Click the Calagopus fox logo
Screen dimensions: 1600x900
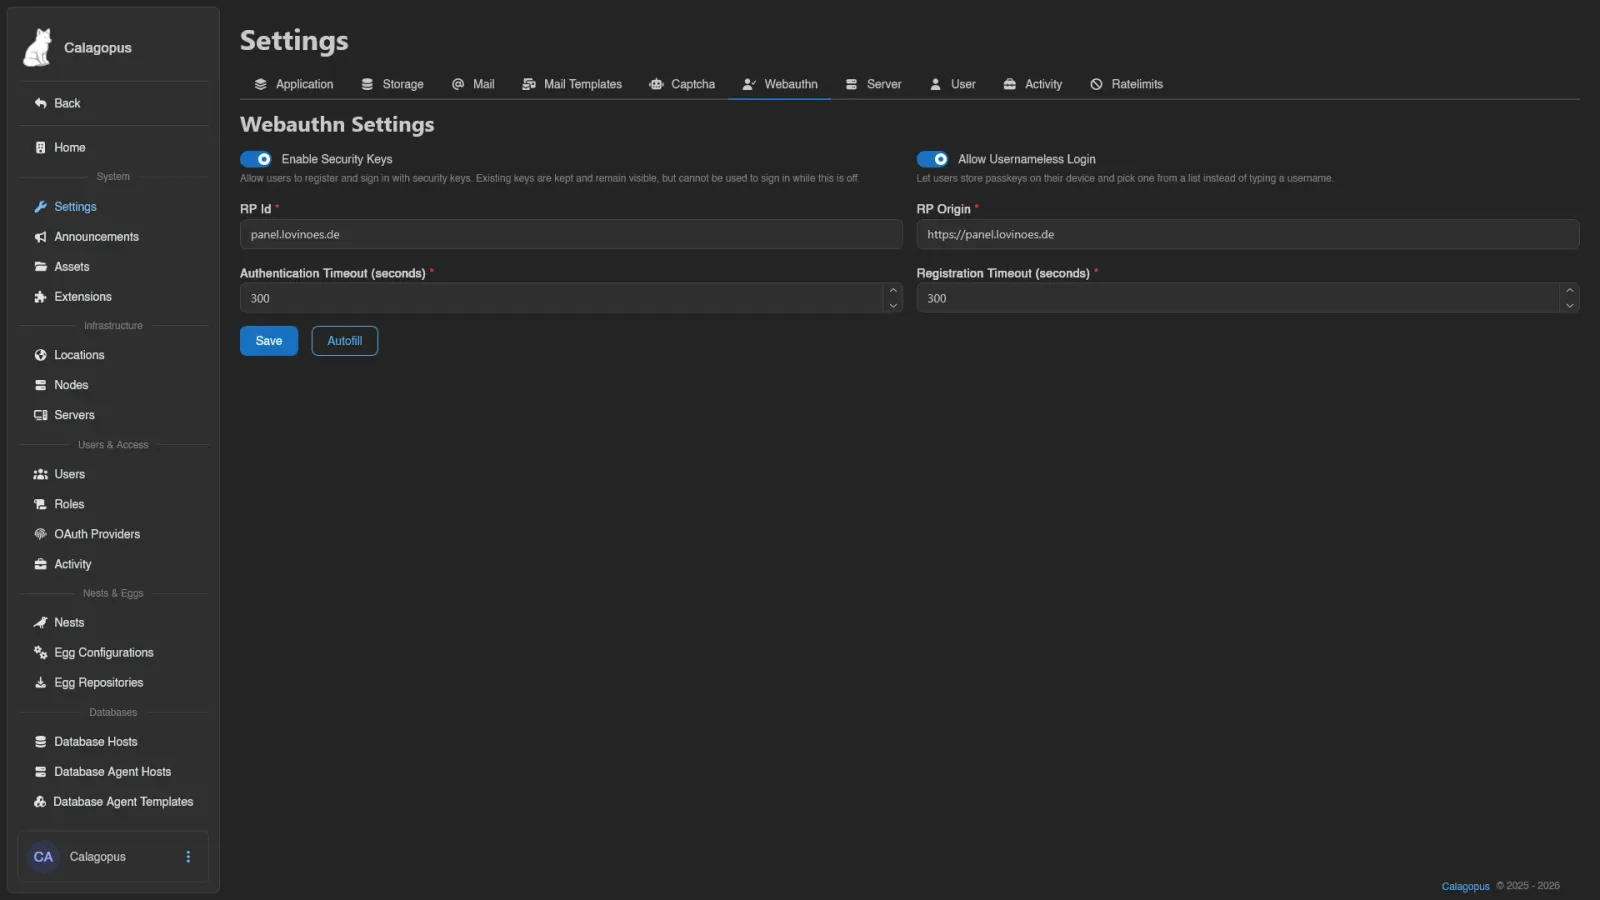[x=38, y=47]
